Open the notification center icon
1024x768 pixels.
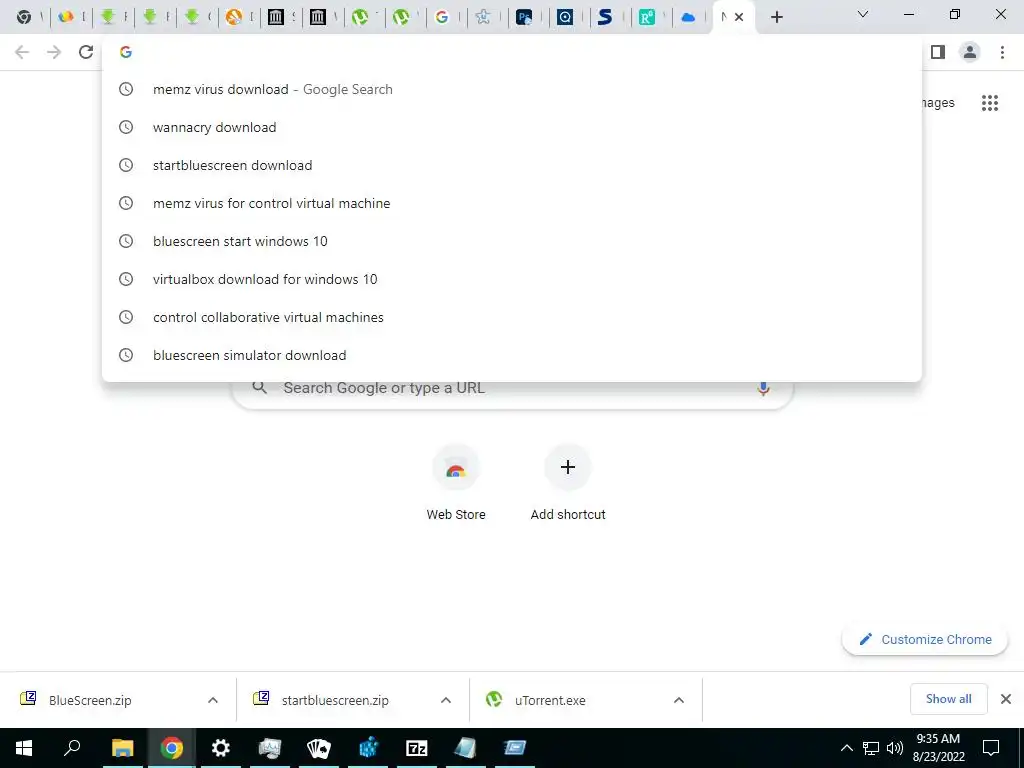(x=991, y=748)
